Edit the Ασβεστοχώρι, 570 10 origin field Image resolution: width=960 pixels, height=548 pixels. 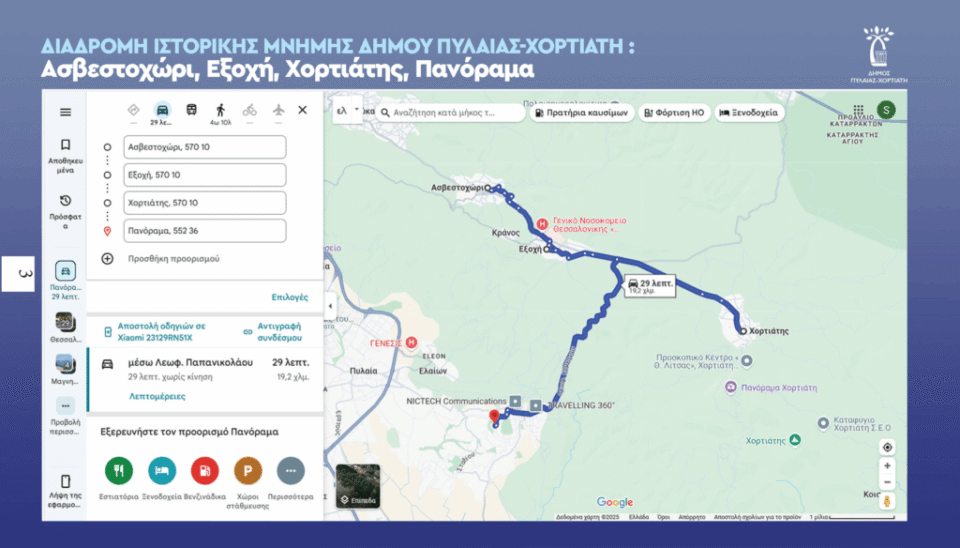pos(204,147)
